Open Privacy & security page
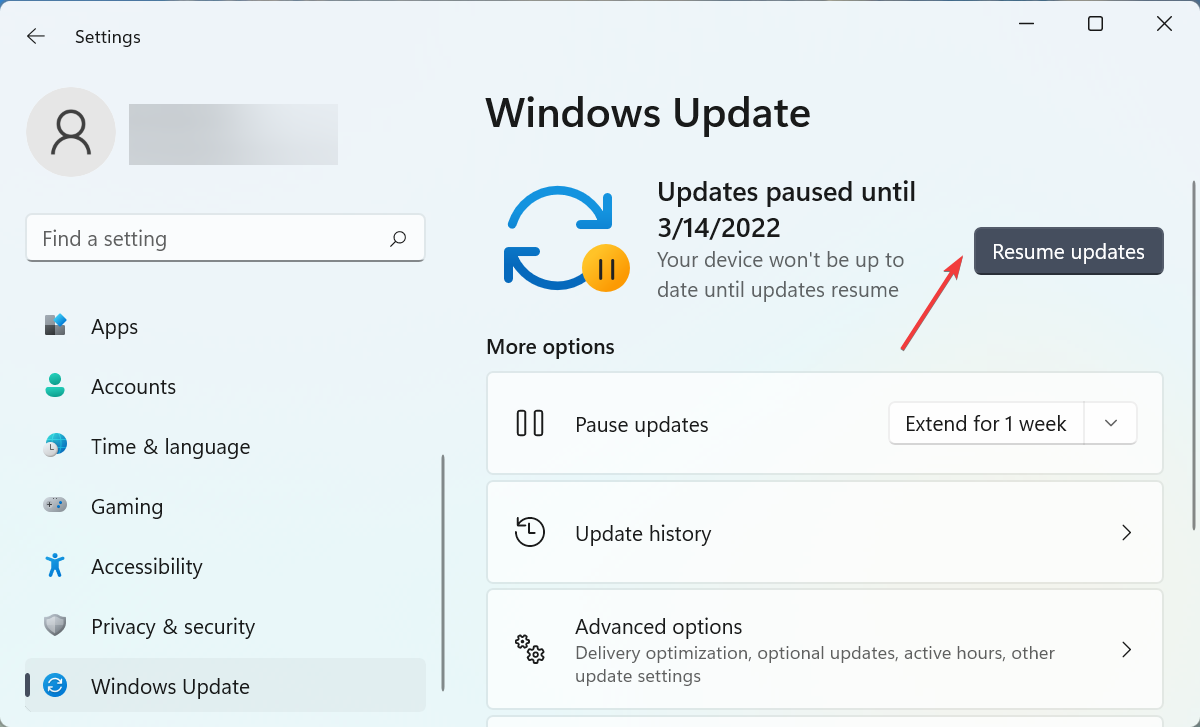Screen dimensions: 1200x727 tap(225, 626)
